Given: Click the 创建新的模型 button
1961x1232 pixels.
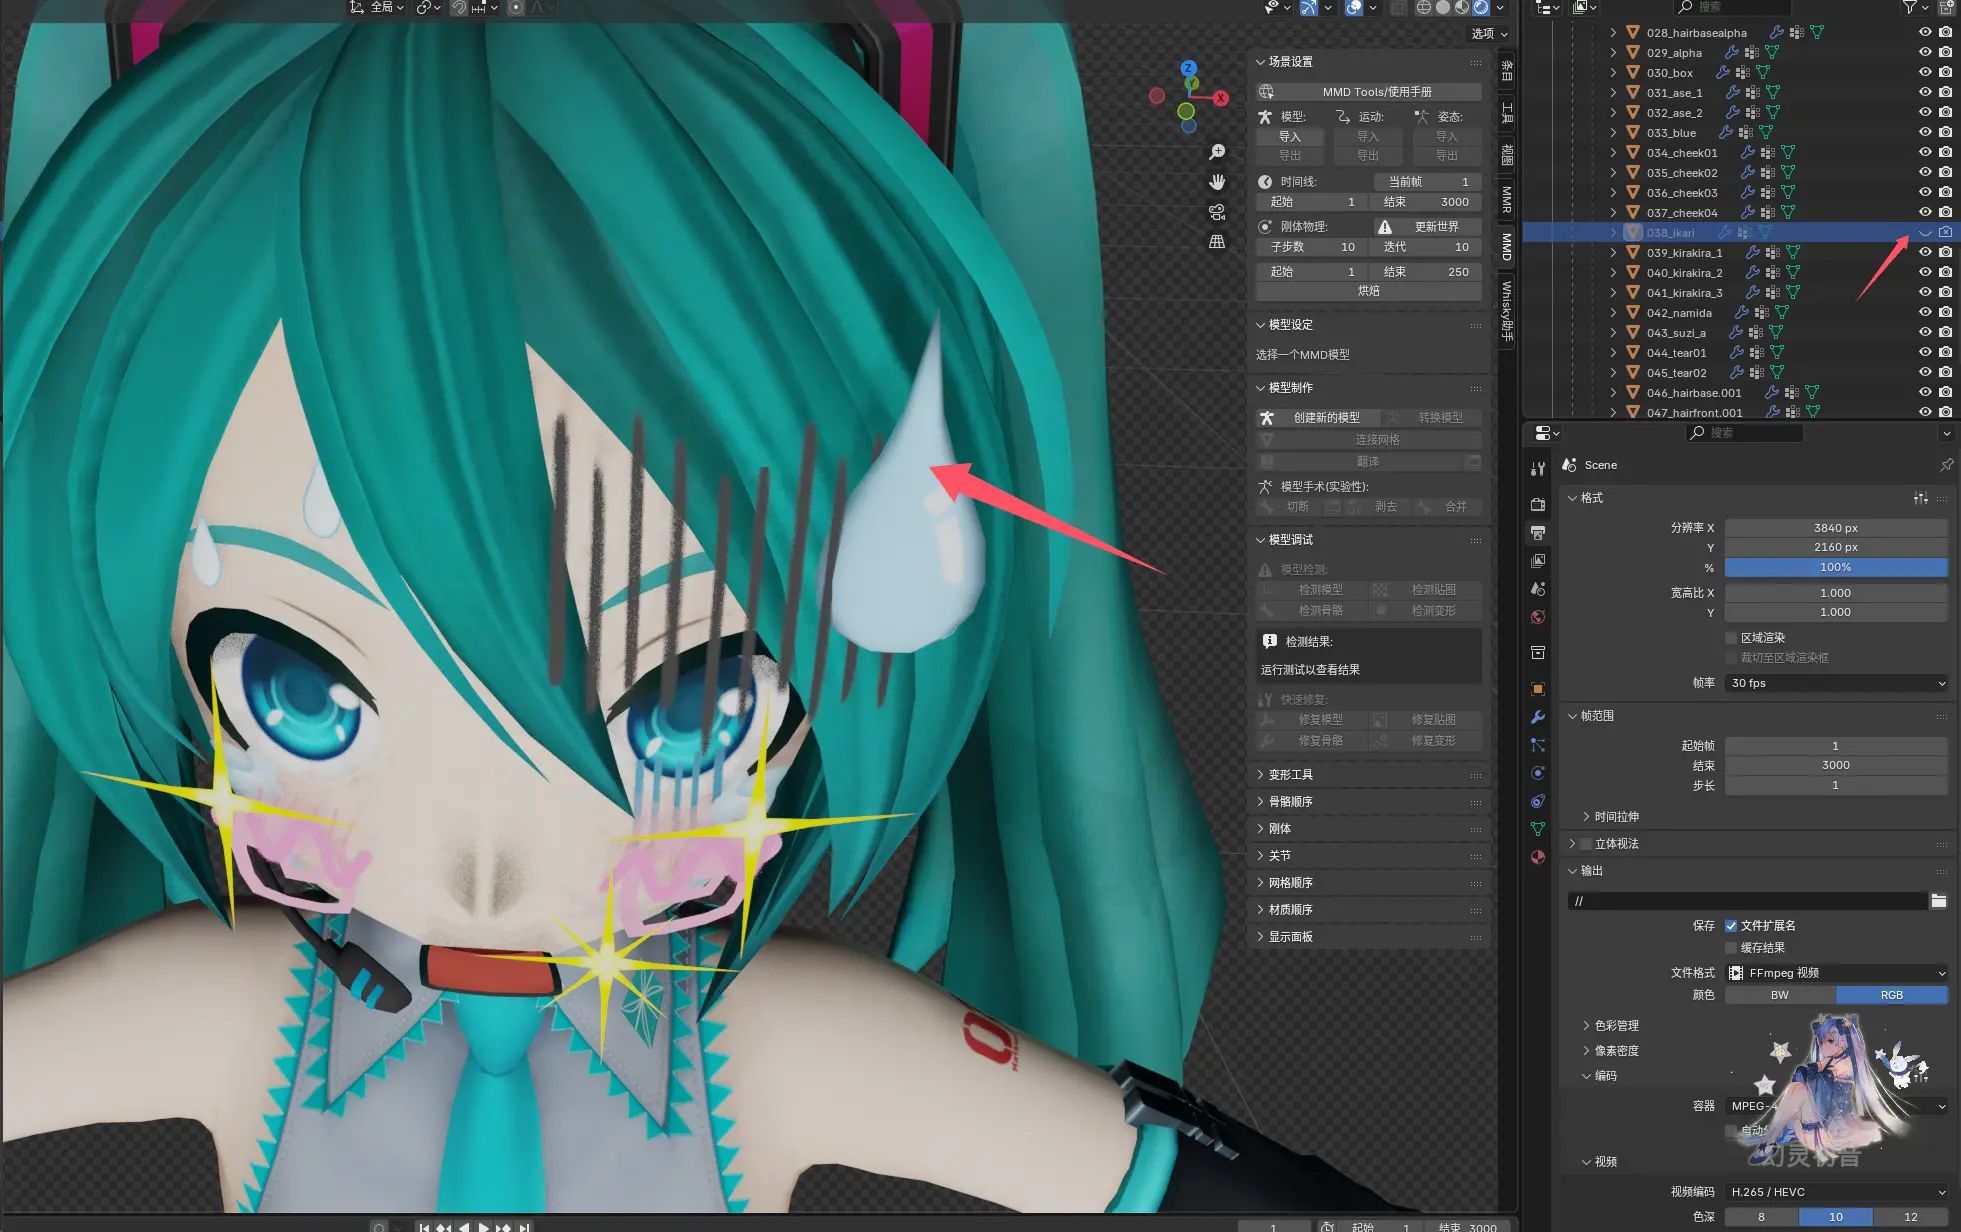Looking at the screenshot, I should [x=1326, y=418].
